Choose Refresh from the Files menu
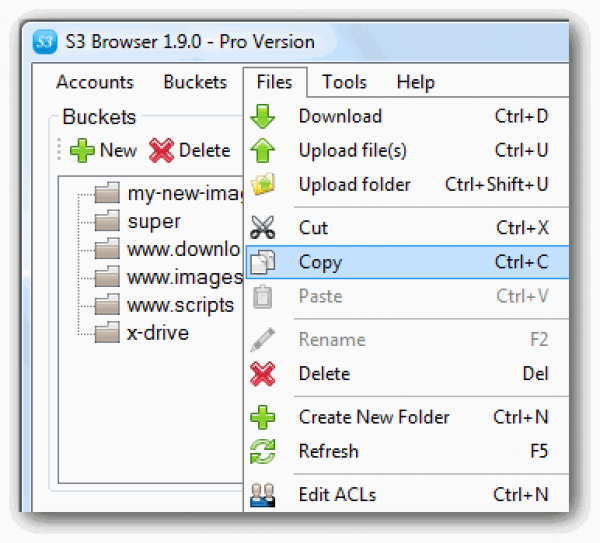This screenshot has height=543, width=600. pyautogui.click(x=406, y=451)
